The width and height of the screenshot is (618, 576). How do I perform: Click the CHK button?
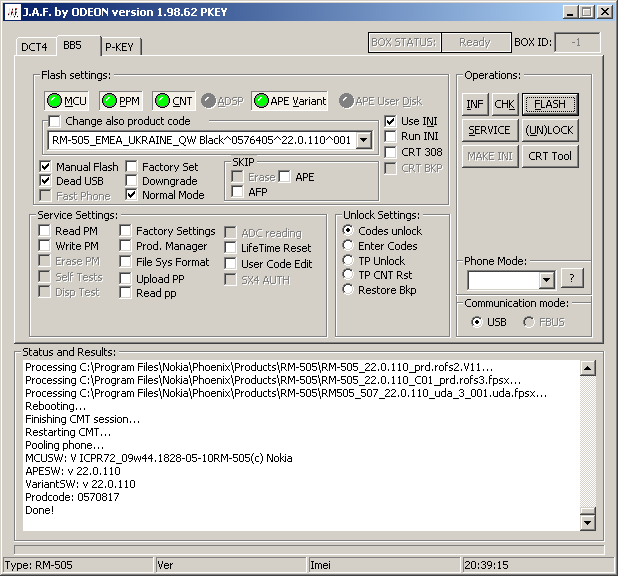504,104
